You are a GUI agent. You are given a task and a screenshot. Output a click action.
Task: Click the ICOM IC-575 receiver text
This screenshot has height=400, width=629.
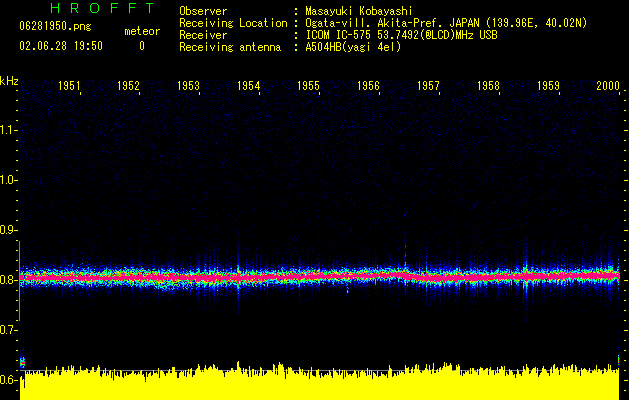(401, 35)
